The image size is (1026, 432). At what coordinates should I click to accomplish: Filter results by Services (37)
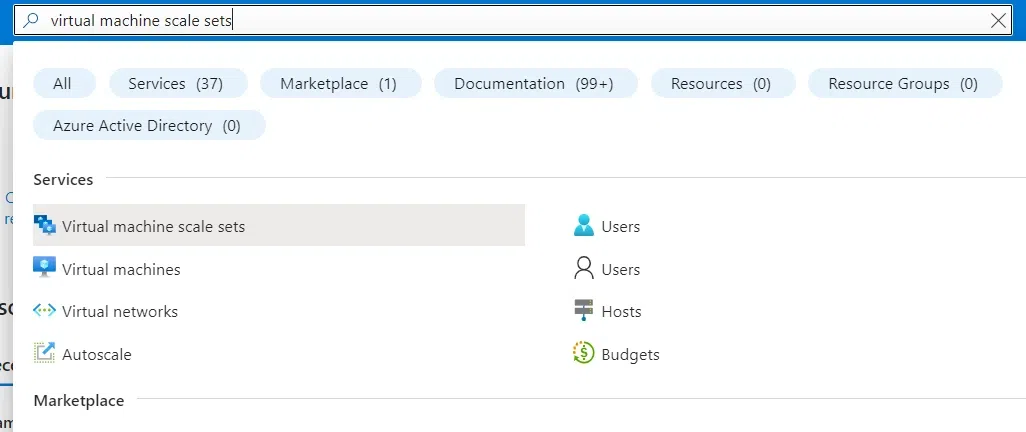175,84
